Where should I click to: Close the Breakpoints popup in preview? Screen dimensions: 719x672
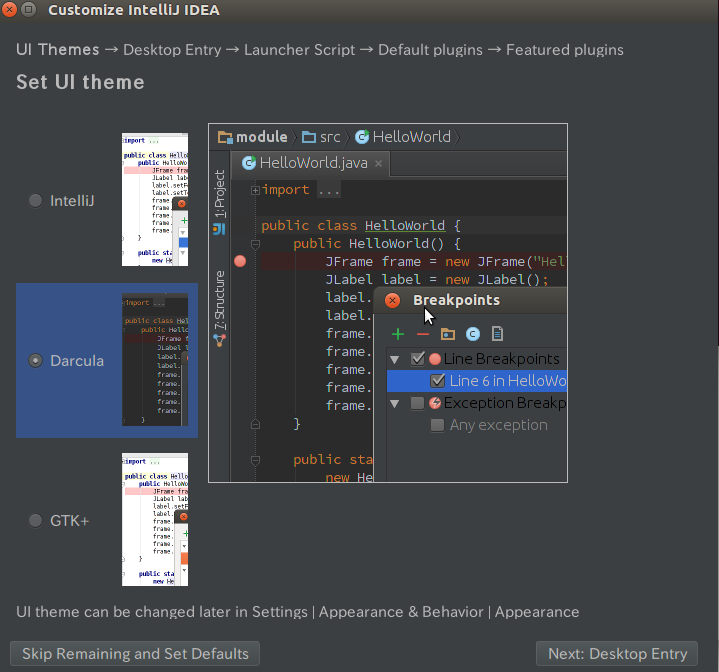tap(392, 300)
